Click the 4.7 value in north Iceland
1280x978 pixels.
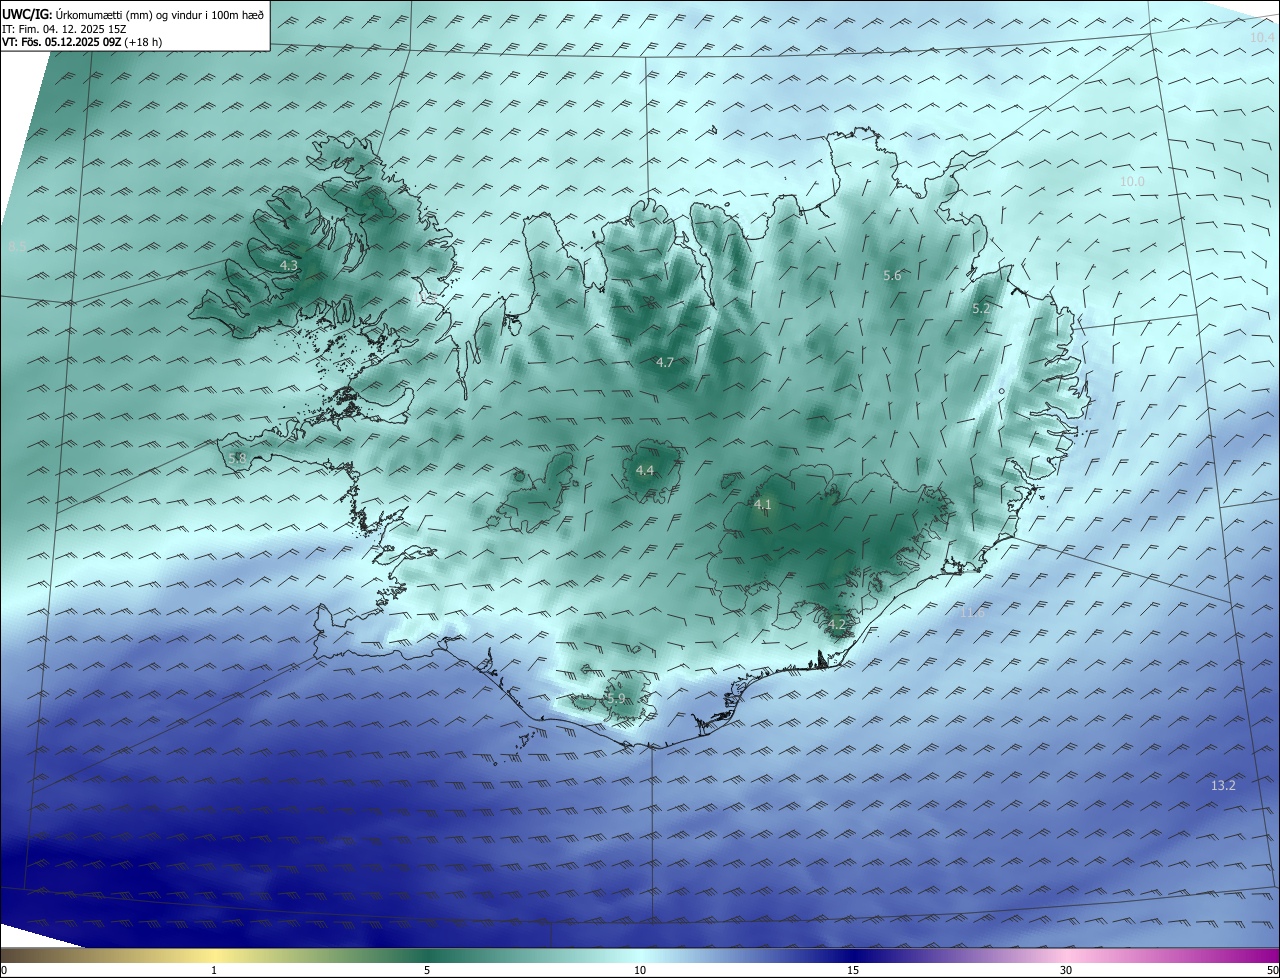tap(664, 362)
